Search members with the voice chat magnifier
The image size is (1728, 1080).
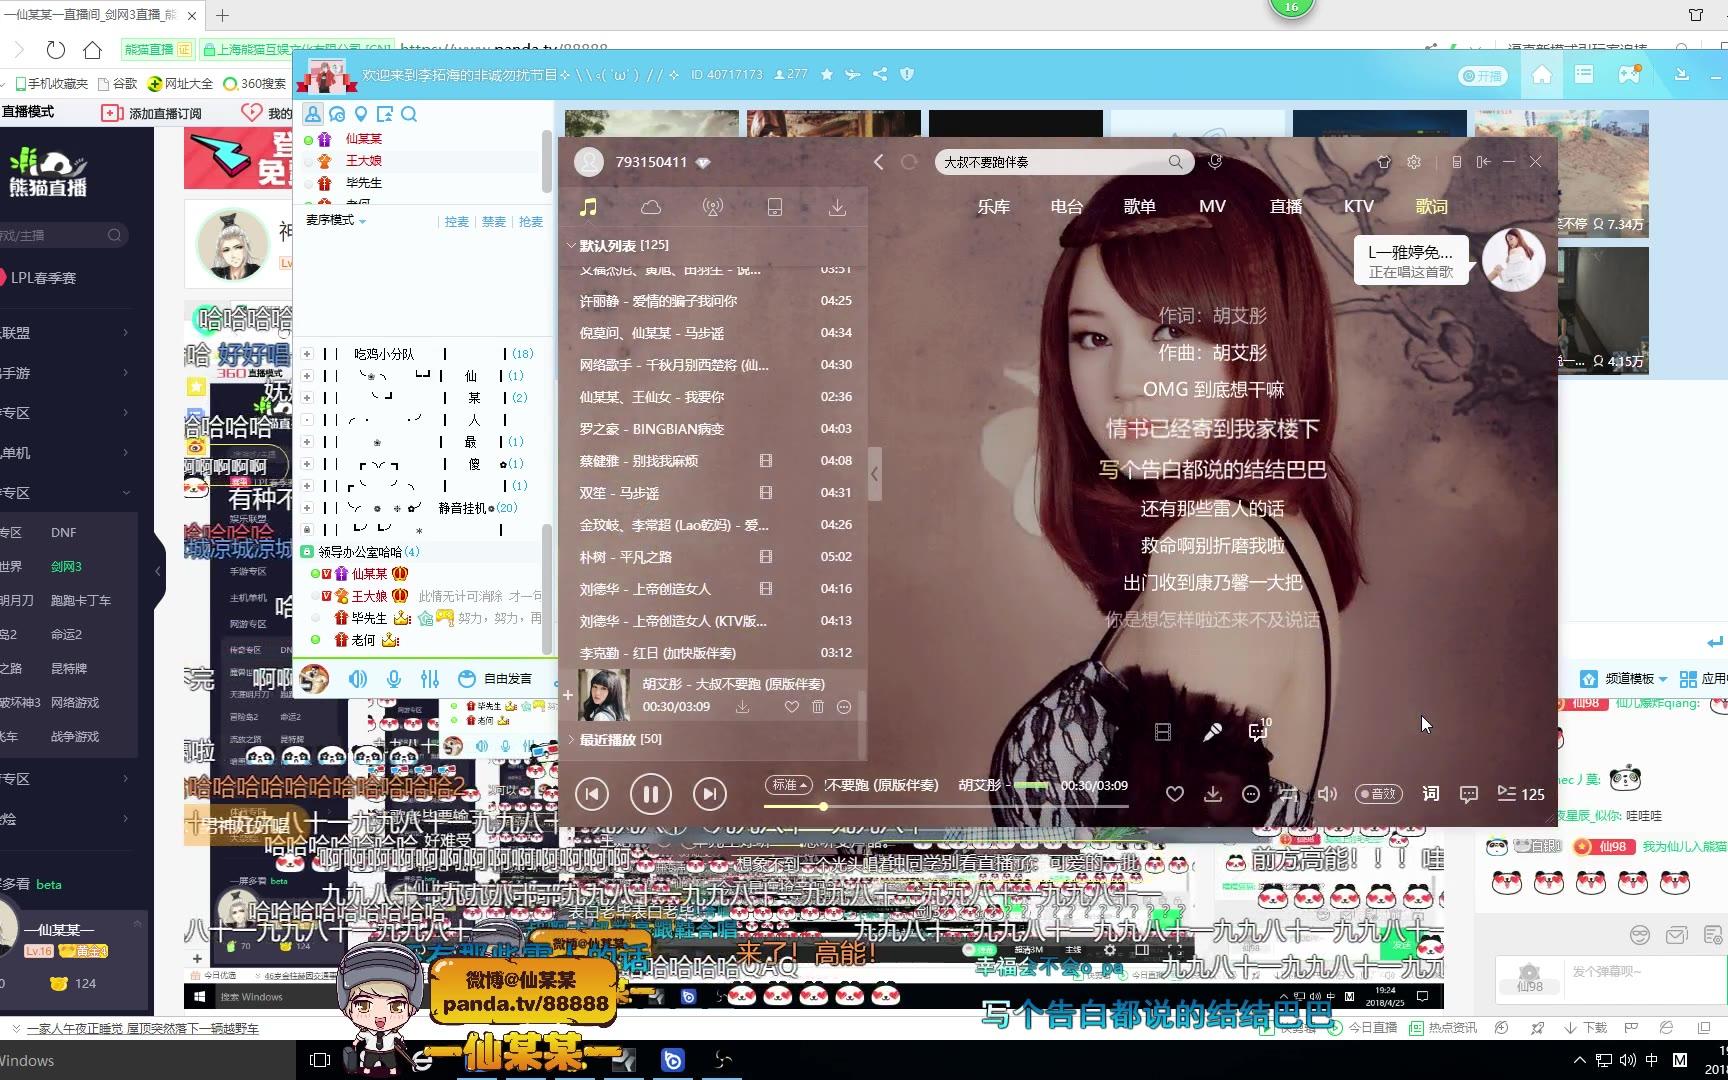(x=409, y=114)
